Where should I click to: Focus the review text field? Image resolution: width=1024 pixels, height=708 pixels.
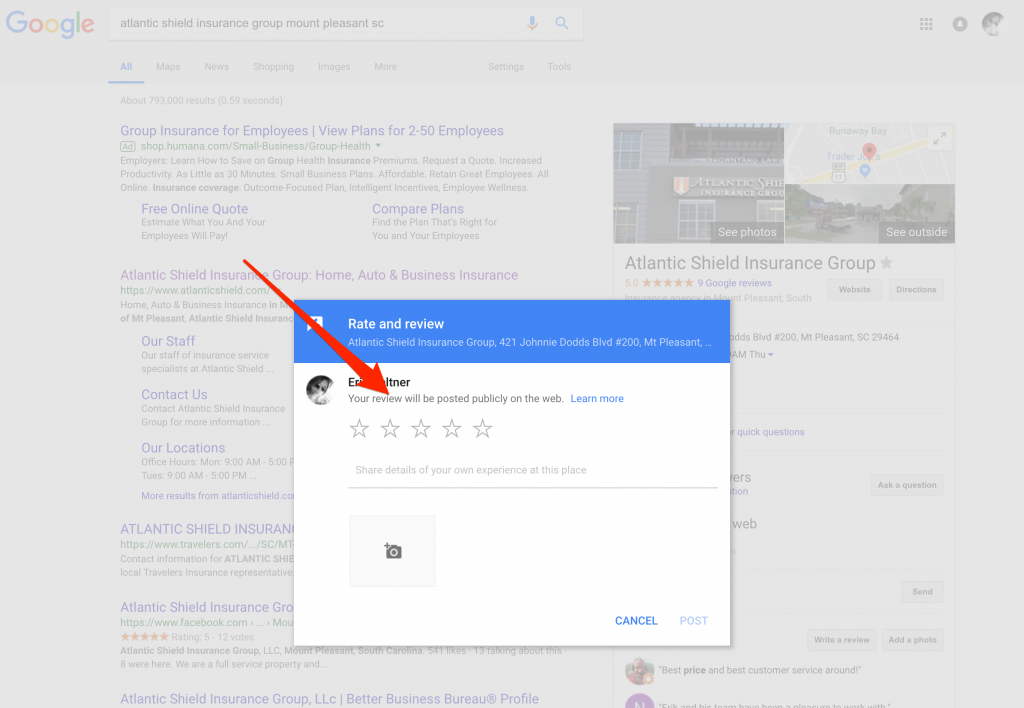532,470
